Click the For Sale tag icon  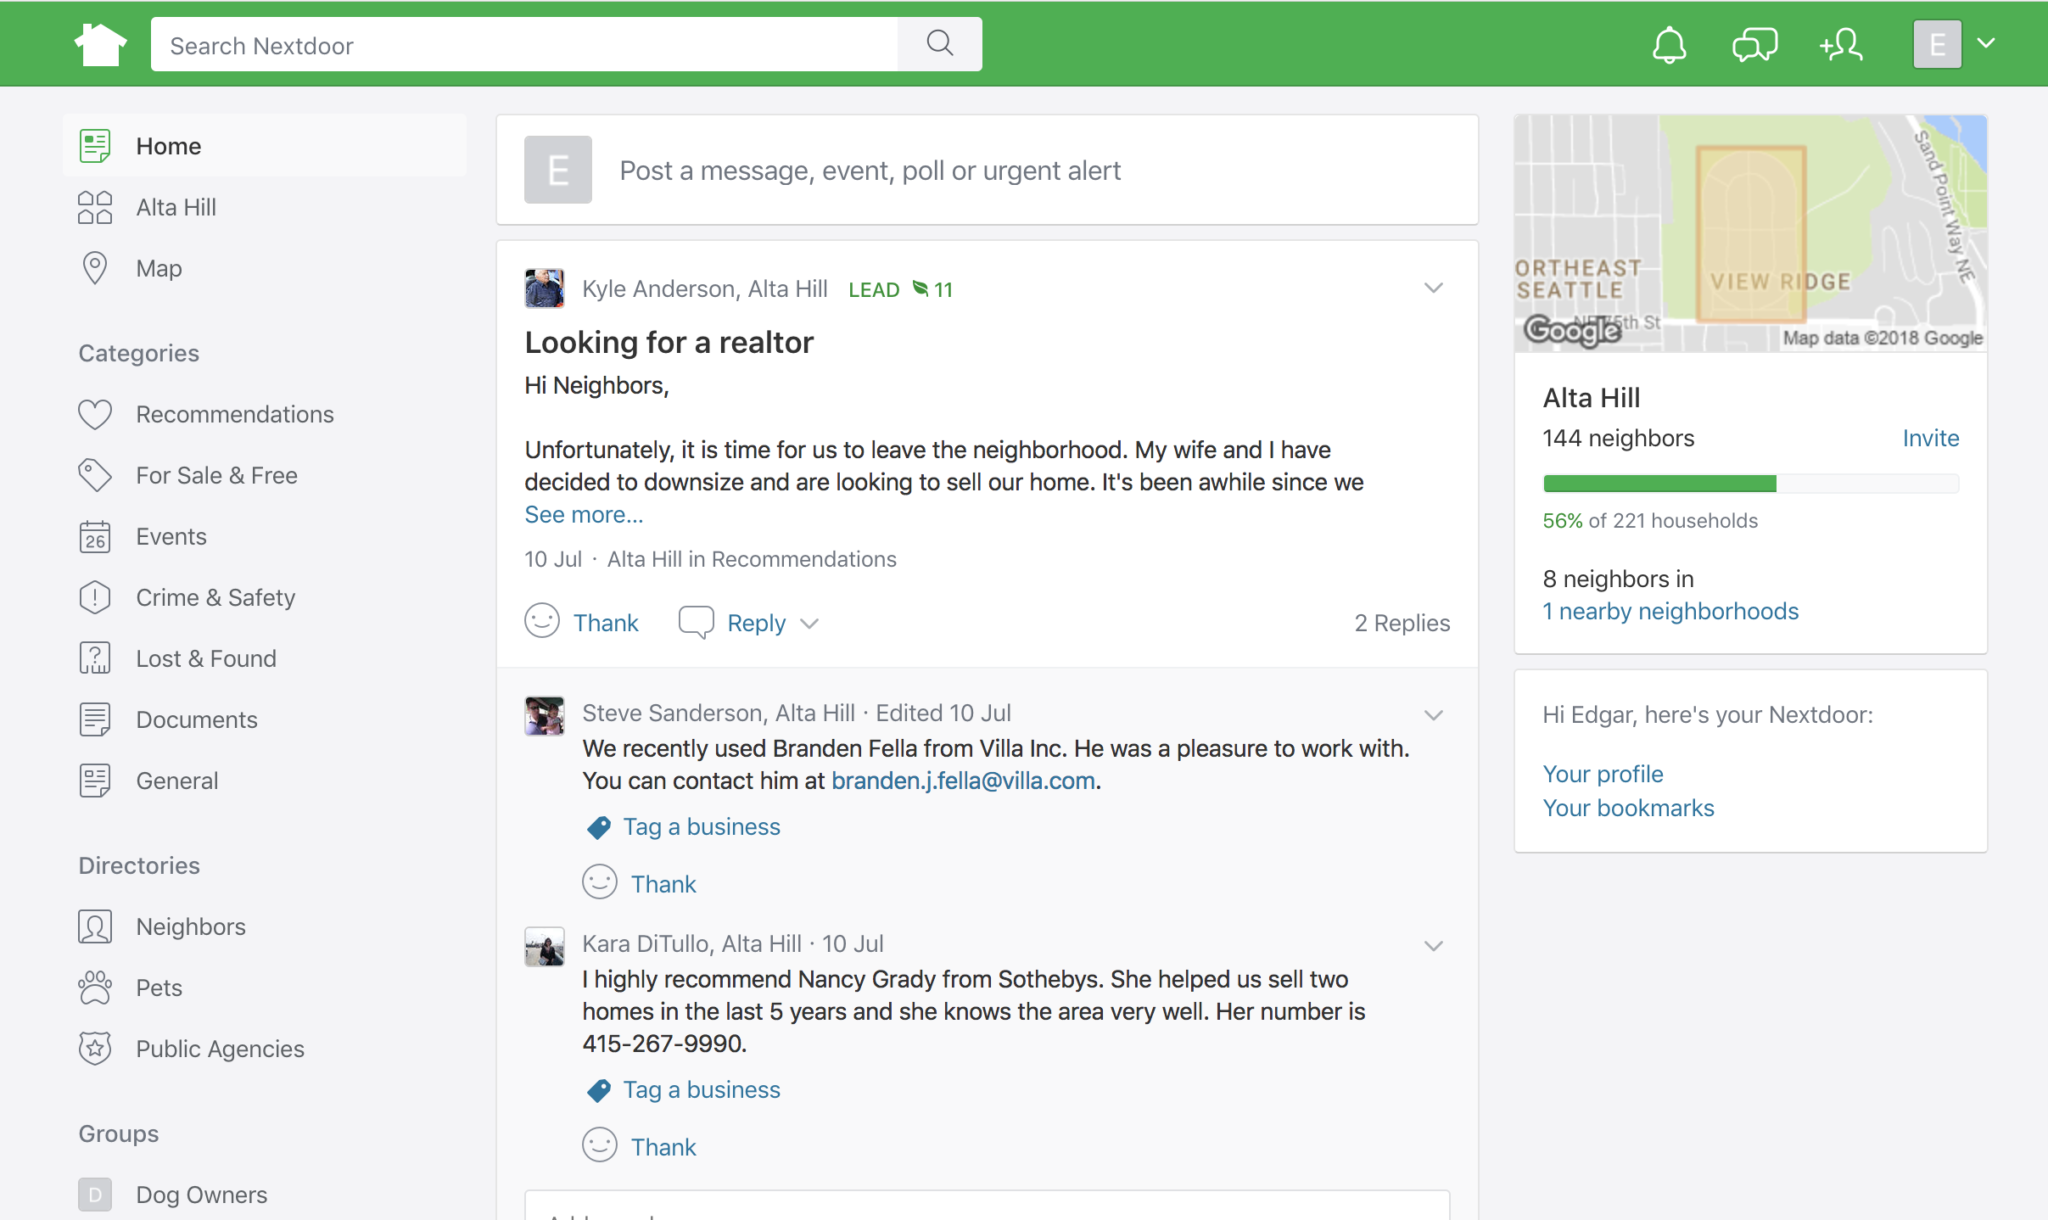click(x=95, y=475)
